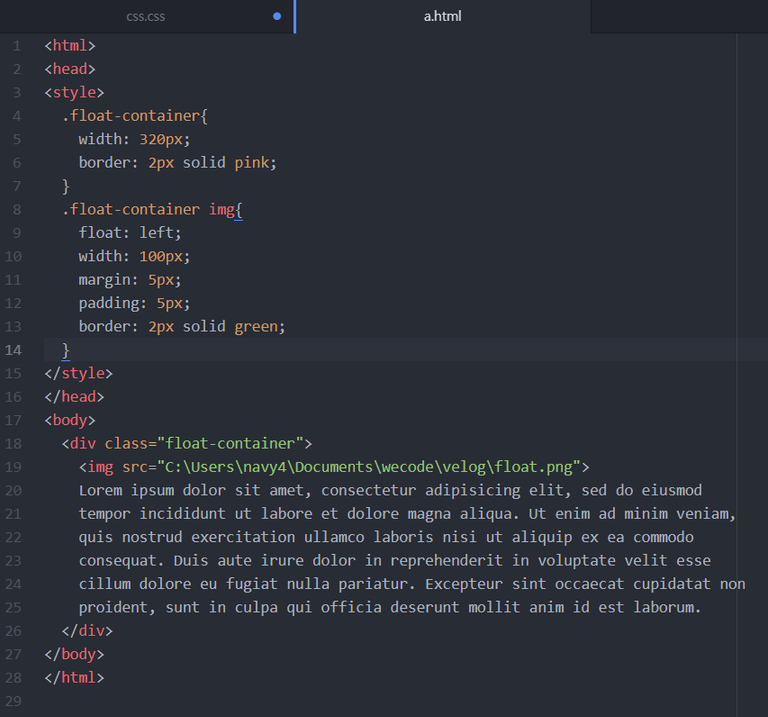Click the <style> opening tag
Viewport: 768px width, 717px height.
[x=74, y=93]
